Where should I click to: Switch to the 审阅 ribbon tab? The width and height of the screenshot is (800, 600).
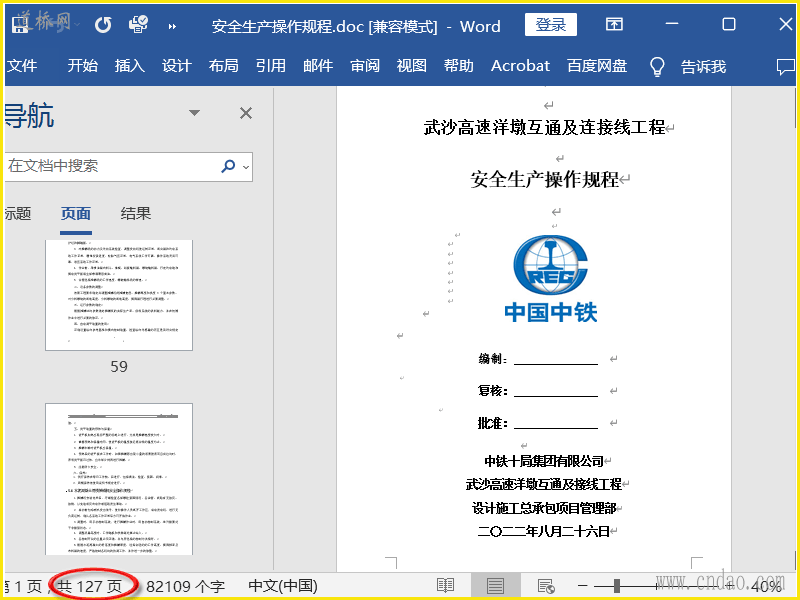(365, 66)
